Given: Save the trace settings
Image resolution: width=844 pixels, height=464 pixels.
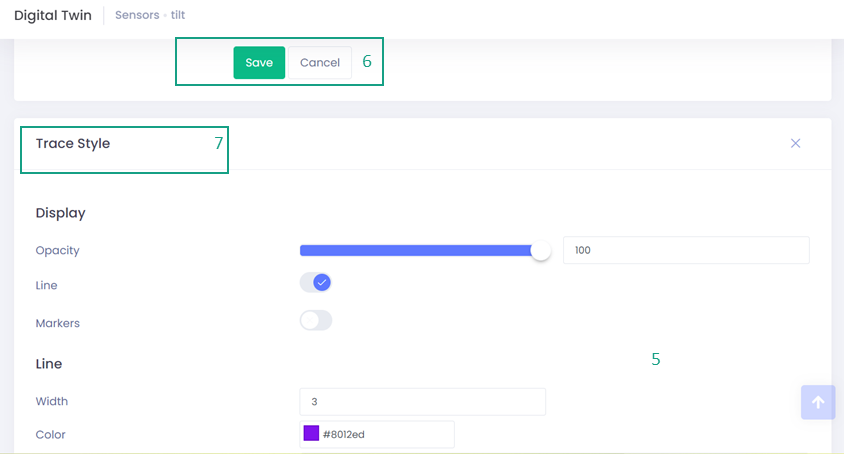Looking at the screenshot, I should coord(259,62).
